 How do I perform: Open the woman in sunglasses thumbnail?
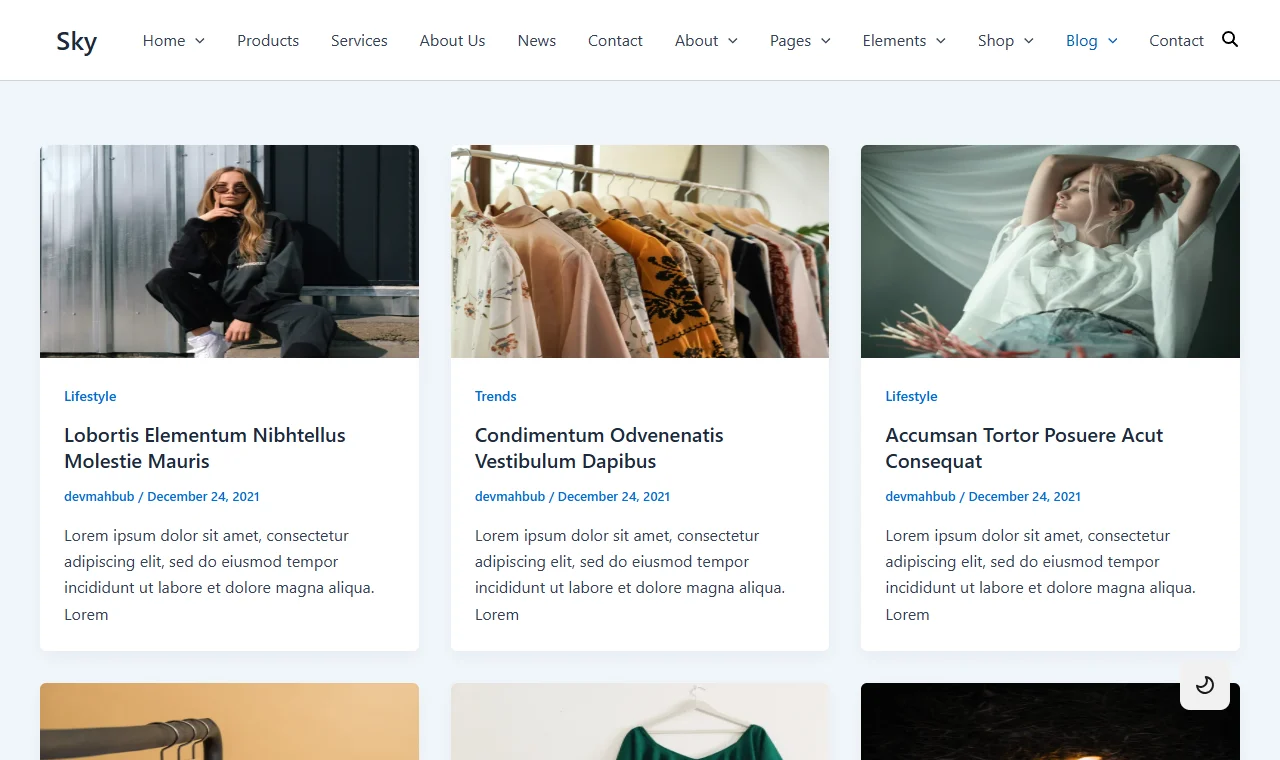[x=229, y=251]
